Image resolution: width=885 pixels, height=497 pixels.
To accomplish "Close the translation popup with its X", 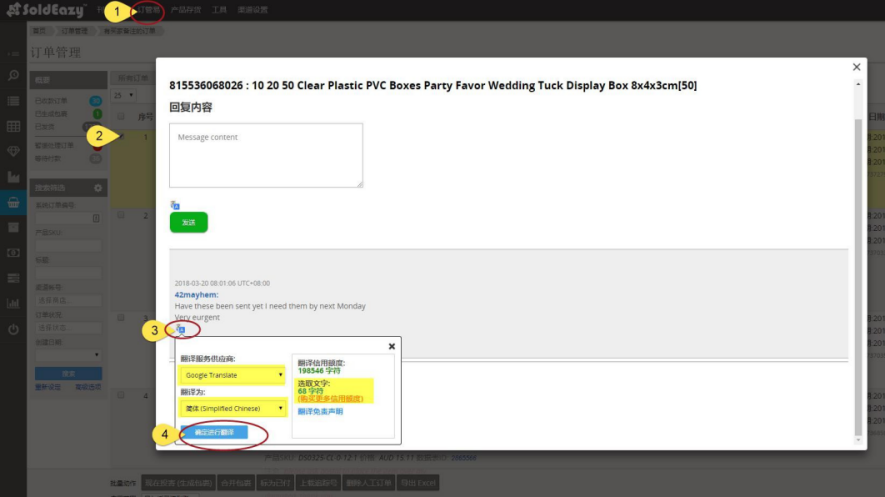I will [x=392, y=346].
